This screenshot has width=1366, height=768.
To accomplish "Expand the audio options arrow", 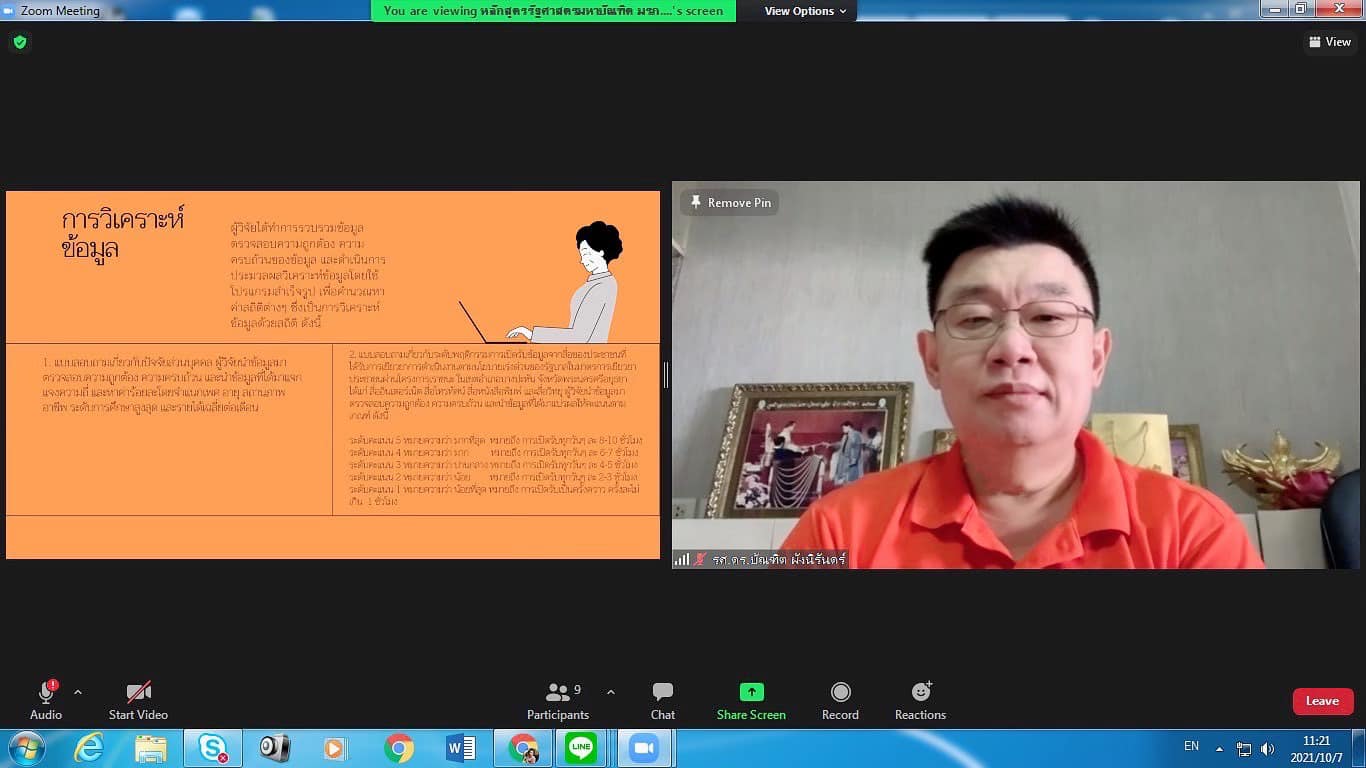I will [x=78, y=692].
